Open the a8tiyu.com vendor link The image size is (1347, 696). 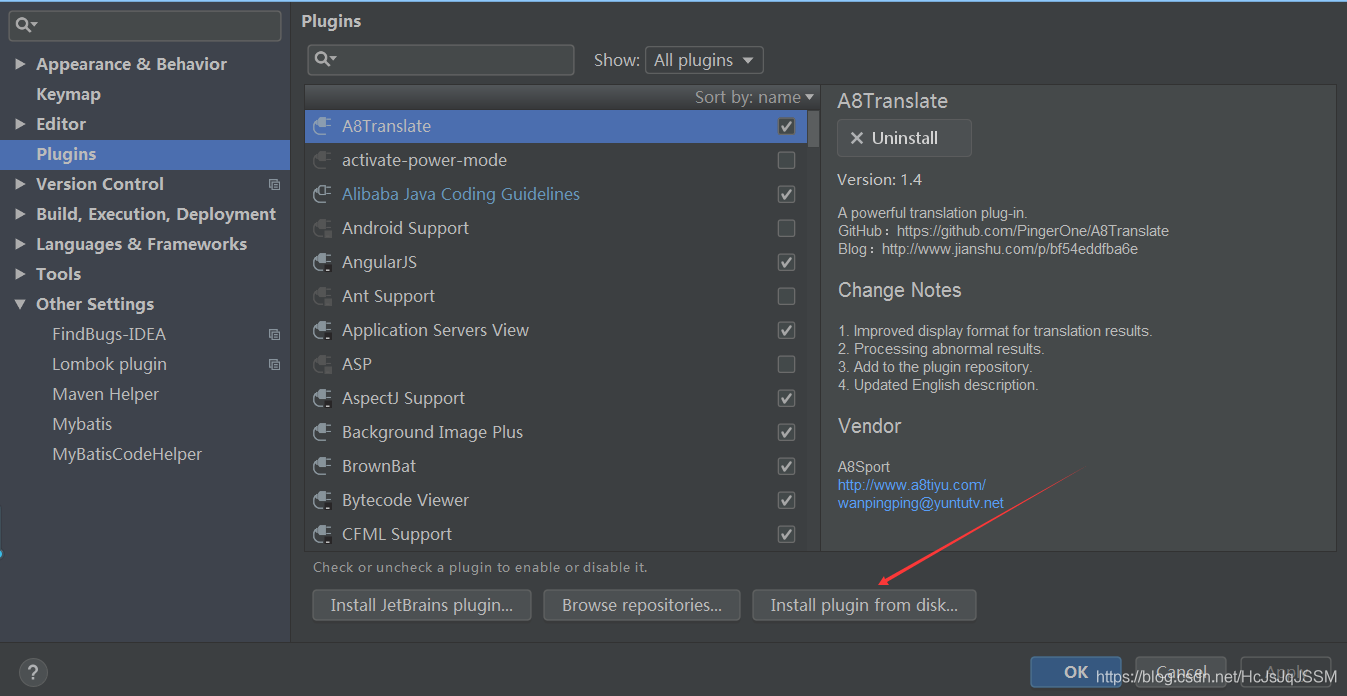911,485
